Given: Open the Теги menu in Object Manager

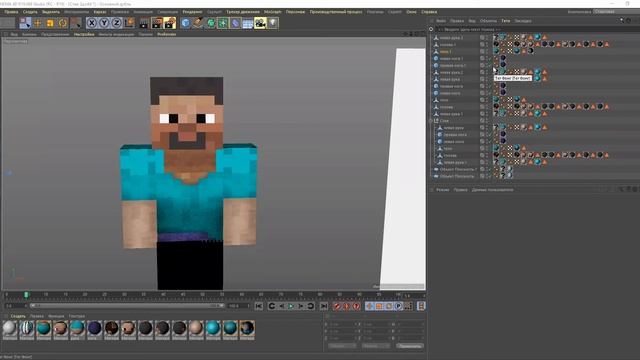Looking at the screenshot, I should point(505,20).
